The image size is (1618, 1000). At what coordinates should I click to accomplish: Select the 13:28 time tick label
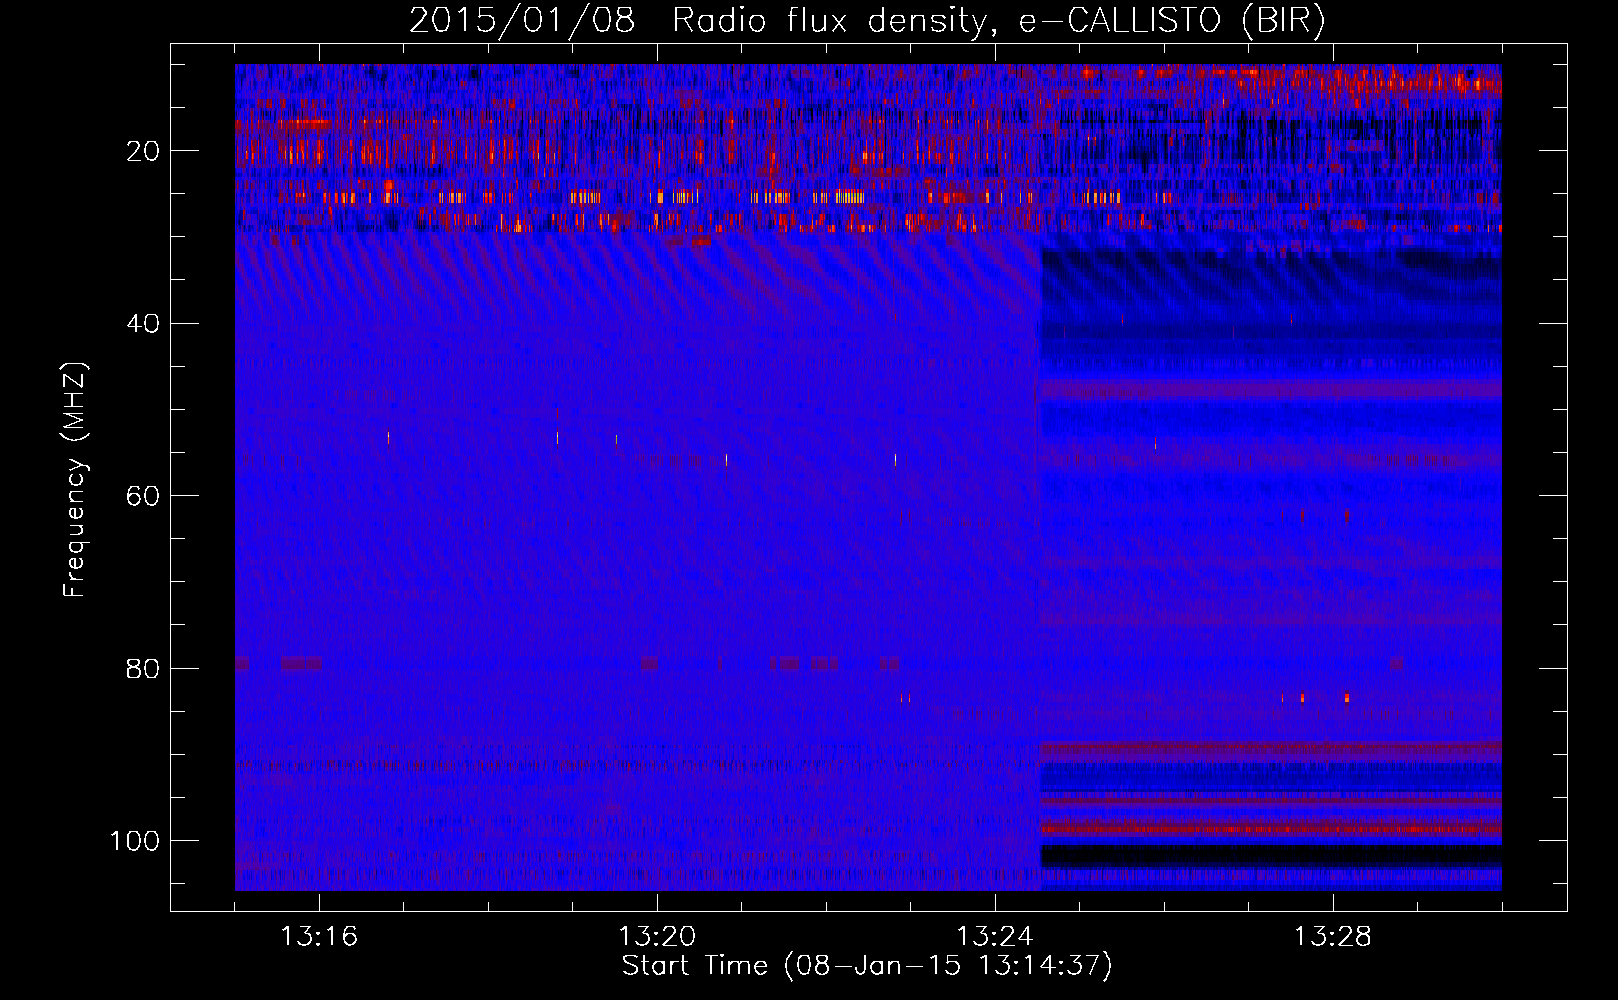[1333, 936]
